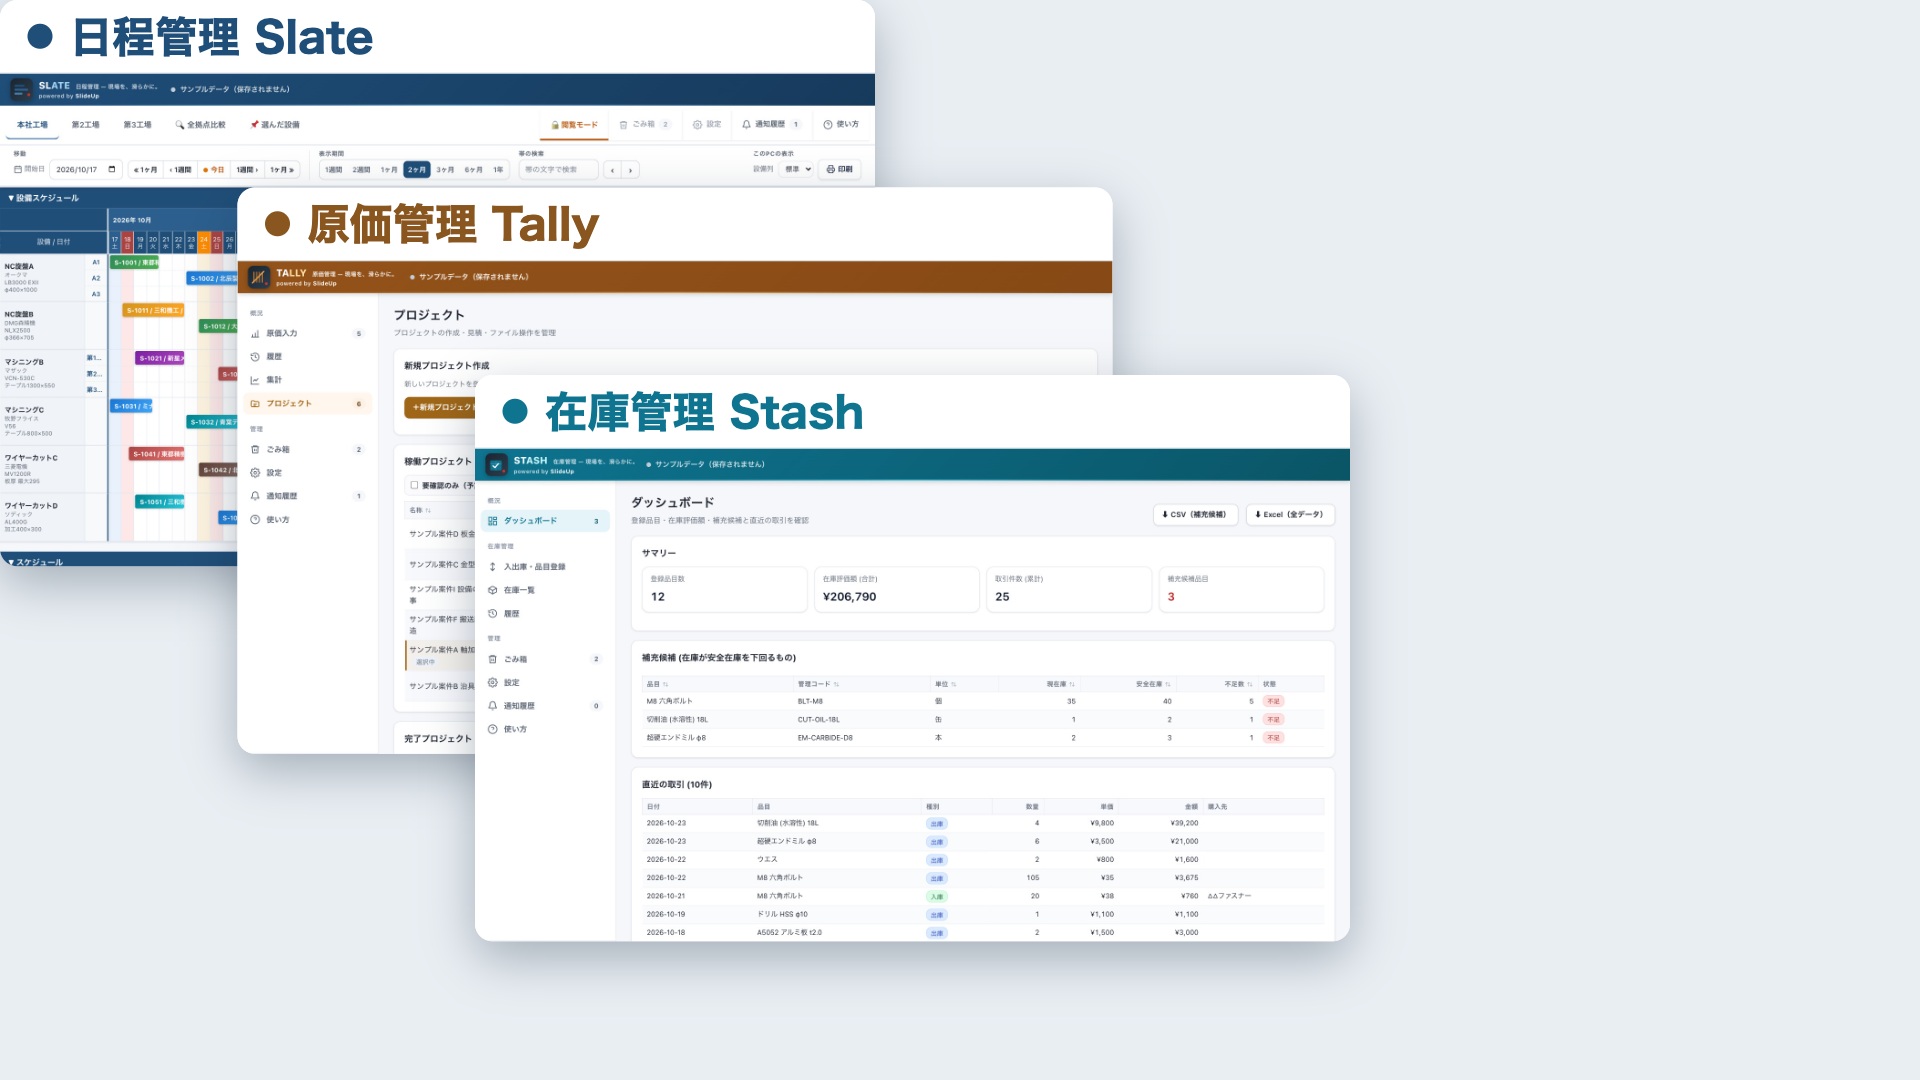Collapse 設備スケジュール section in Slate
This screenshot has width=1920, height=1080.
[x=44, y=198]
